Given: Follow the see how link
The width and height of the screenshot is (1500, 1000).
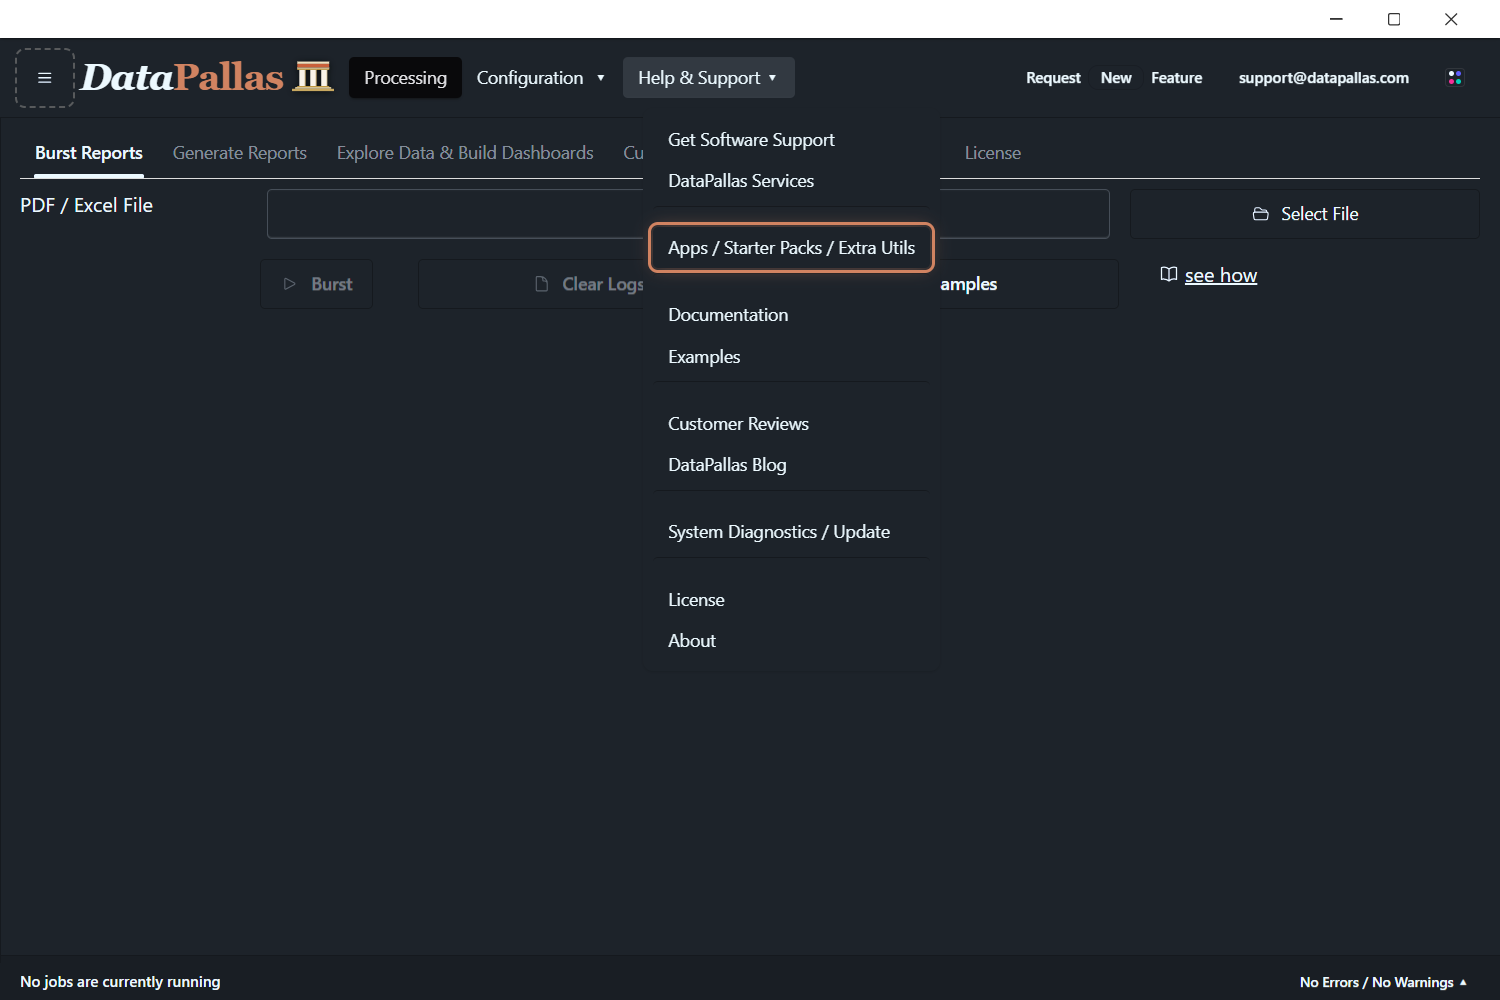Looking at the screenshot, I should pos(1221,275).
